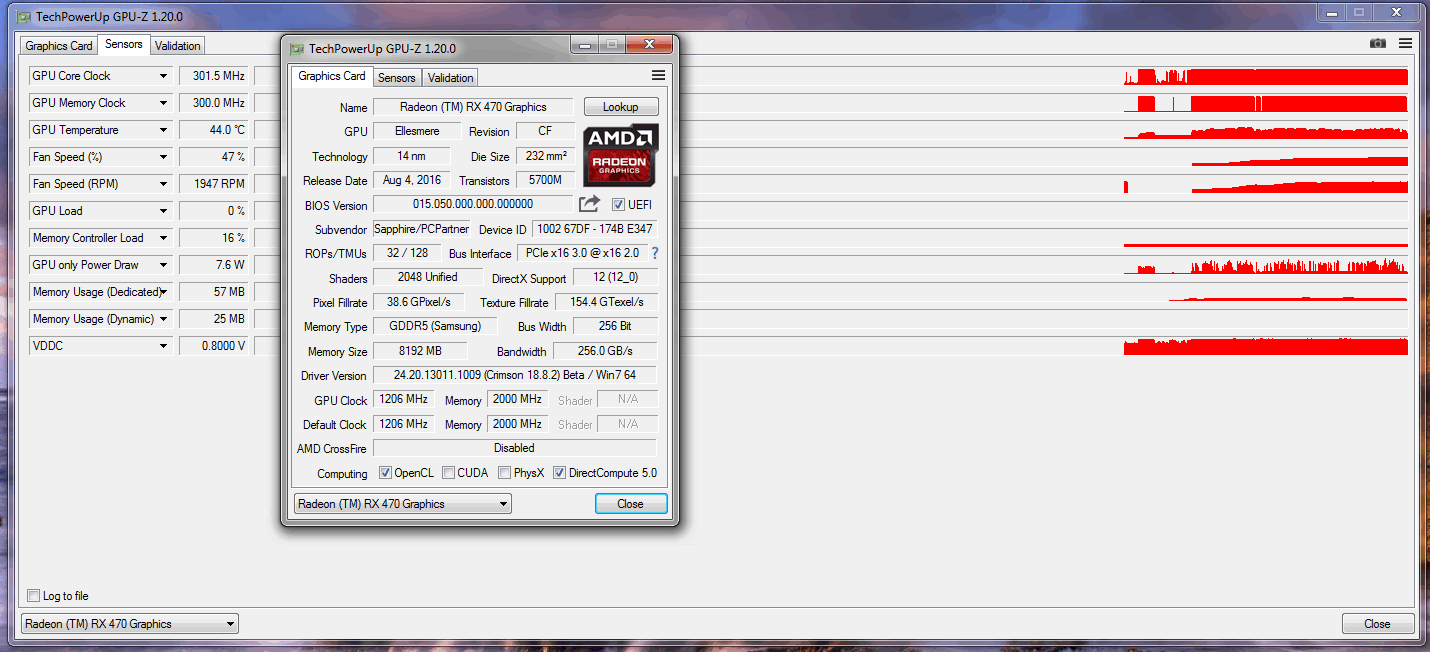The width and height of the screenshot is (1430, 652).
Task: Click the Driver Version field
Action: point(515,375)
